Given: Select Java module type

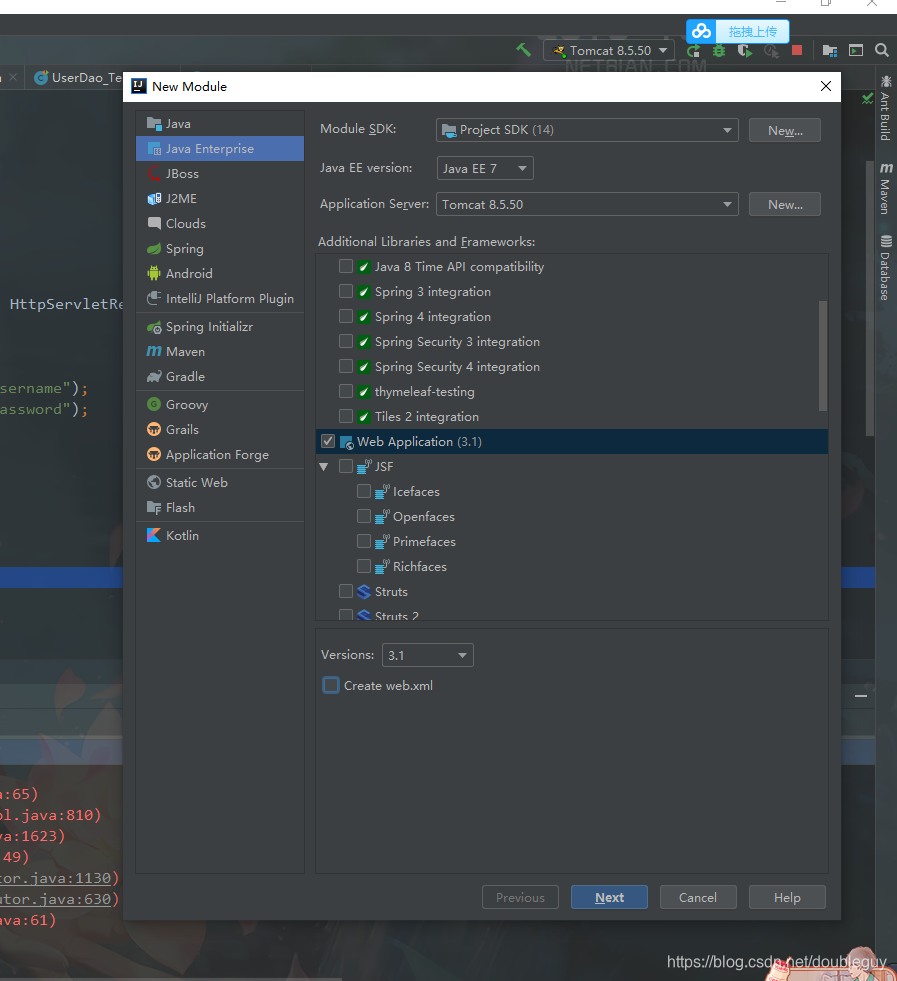Looking at the screenshot, I should coord(220,124).
